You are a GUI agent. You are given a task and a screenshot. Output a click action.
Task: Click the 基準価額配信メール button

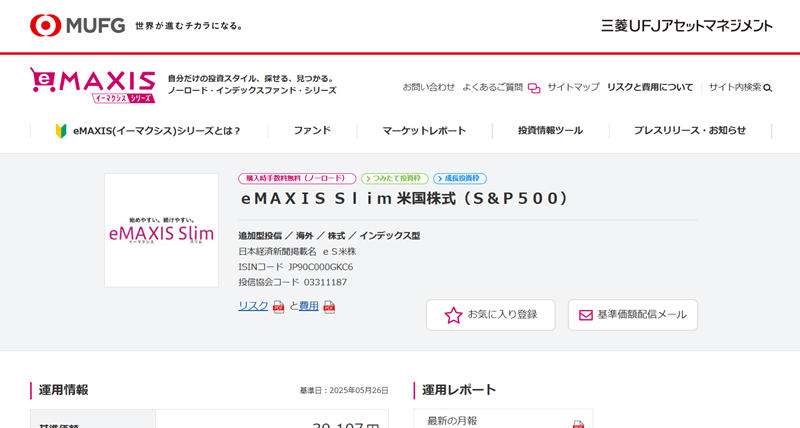633,315
